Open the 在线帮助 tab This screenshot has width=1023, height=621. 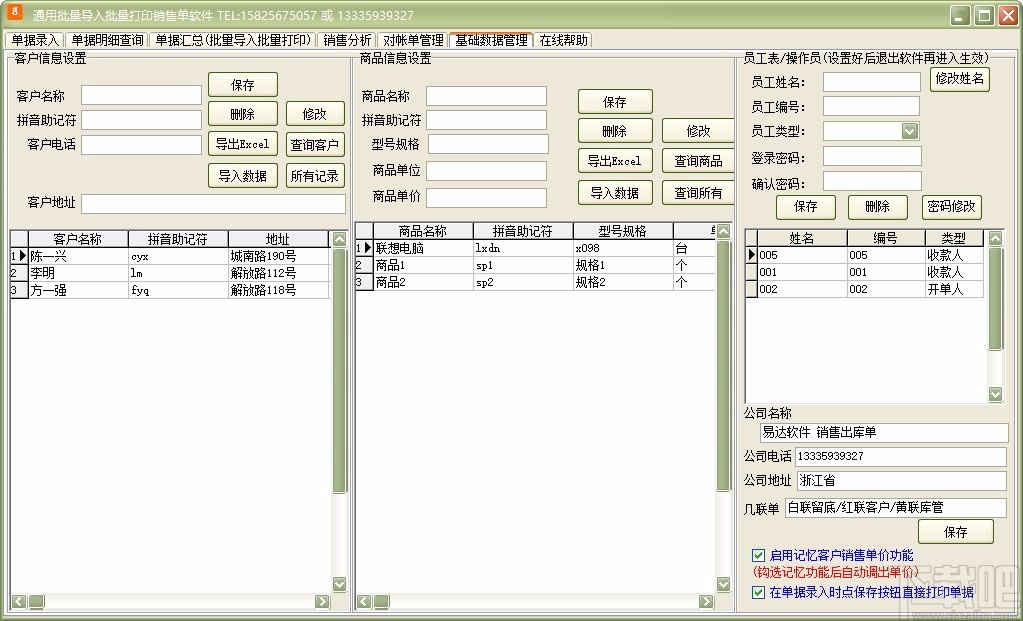point(565,40)
